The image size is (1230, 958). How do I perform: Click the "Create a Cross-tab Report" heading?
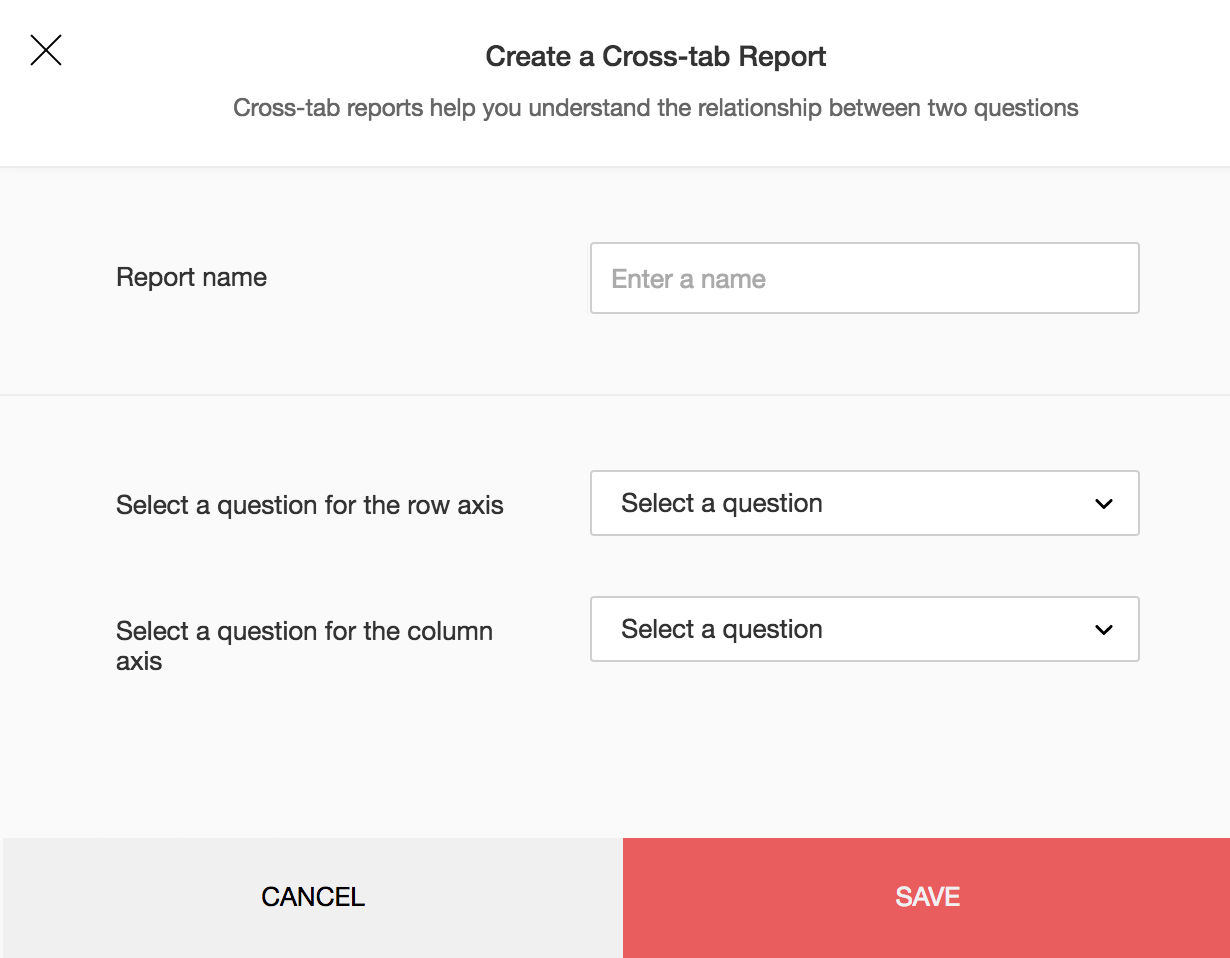[655, 56]
